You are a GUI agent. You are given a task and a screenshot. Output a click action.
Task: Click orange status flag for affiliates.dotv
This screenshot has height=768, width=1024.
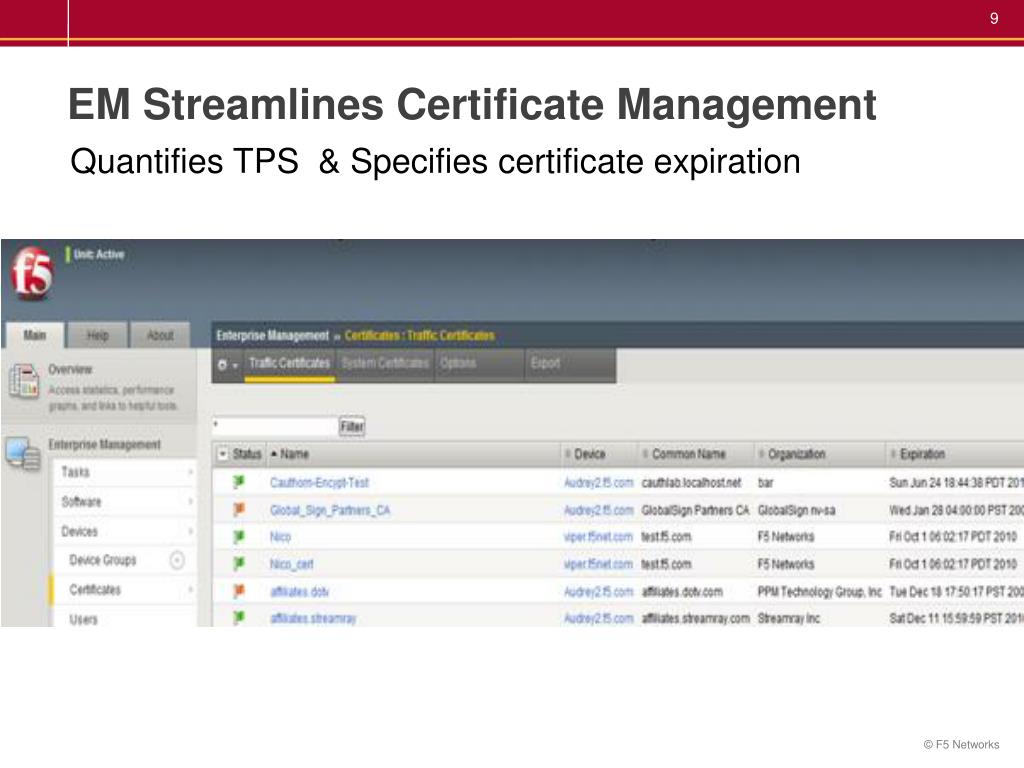coord(239,591)
